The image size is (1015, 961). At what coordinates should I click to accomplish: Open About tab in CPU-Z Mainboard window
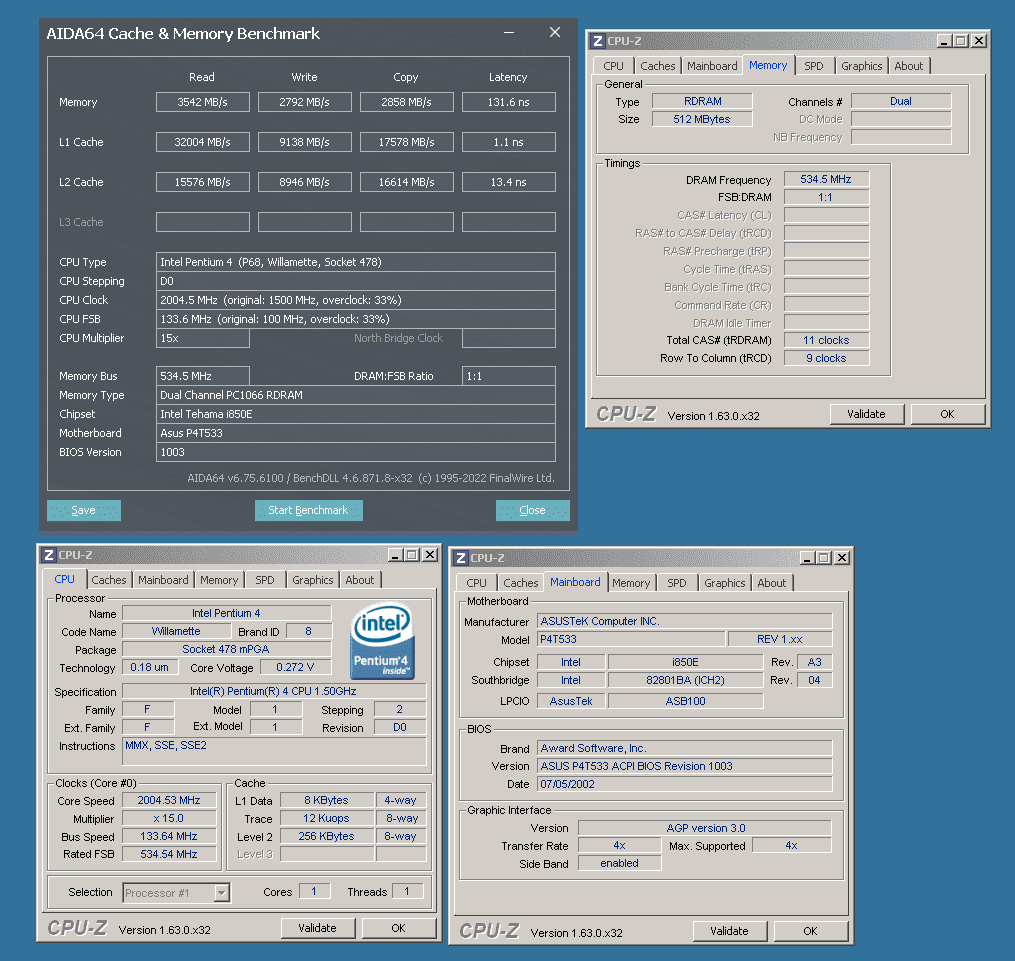[772, 583]
